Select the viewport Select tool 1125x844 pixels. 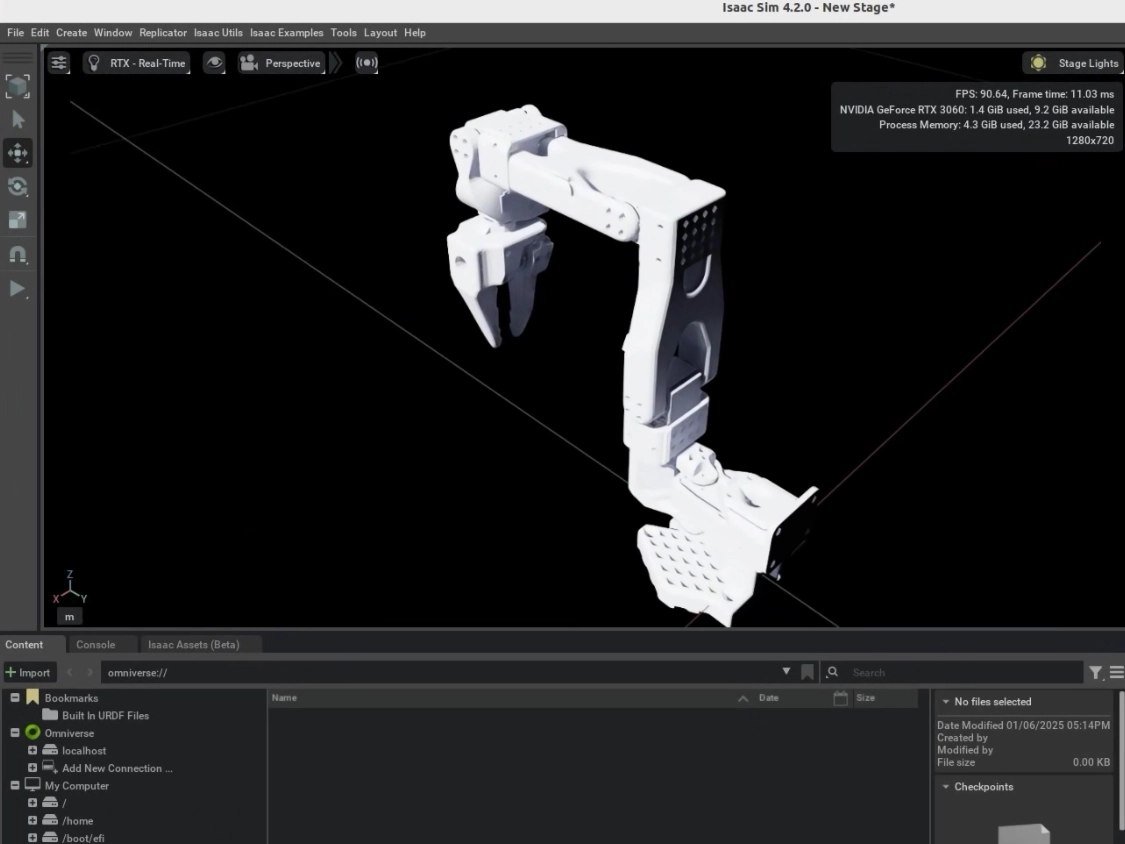pos(17,119)
